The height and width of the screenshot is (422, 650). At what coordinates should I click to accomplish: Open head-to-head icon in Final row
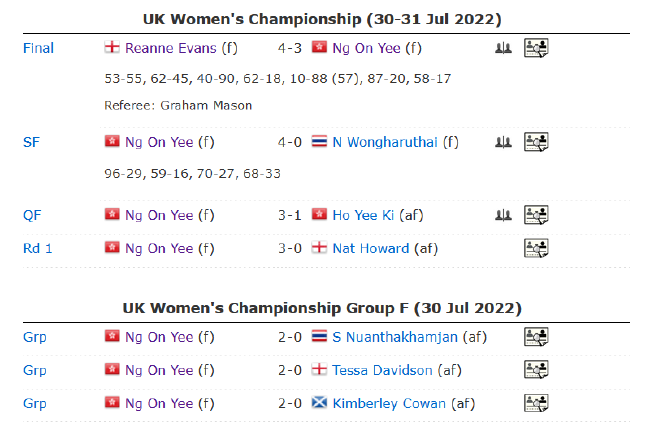[x=503, y=48]
